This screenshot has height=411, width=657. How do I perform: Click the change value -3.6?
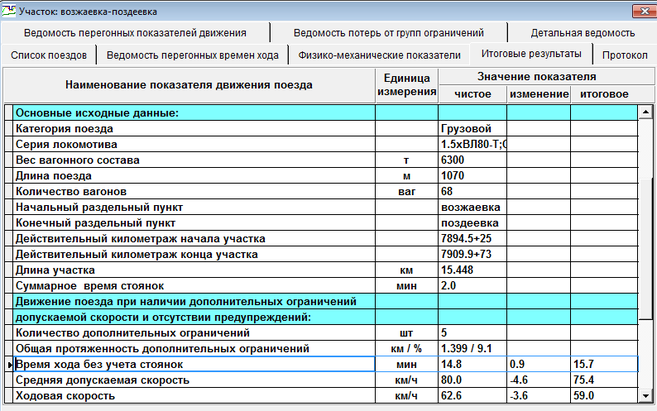click(x=519, y=396)
